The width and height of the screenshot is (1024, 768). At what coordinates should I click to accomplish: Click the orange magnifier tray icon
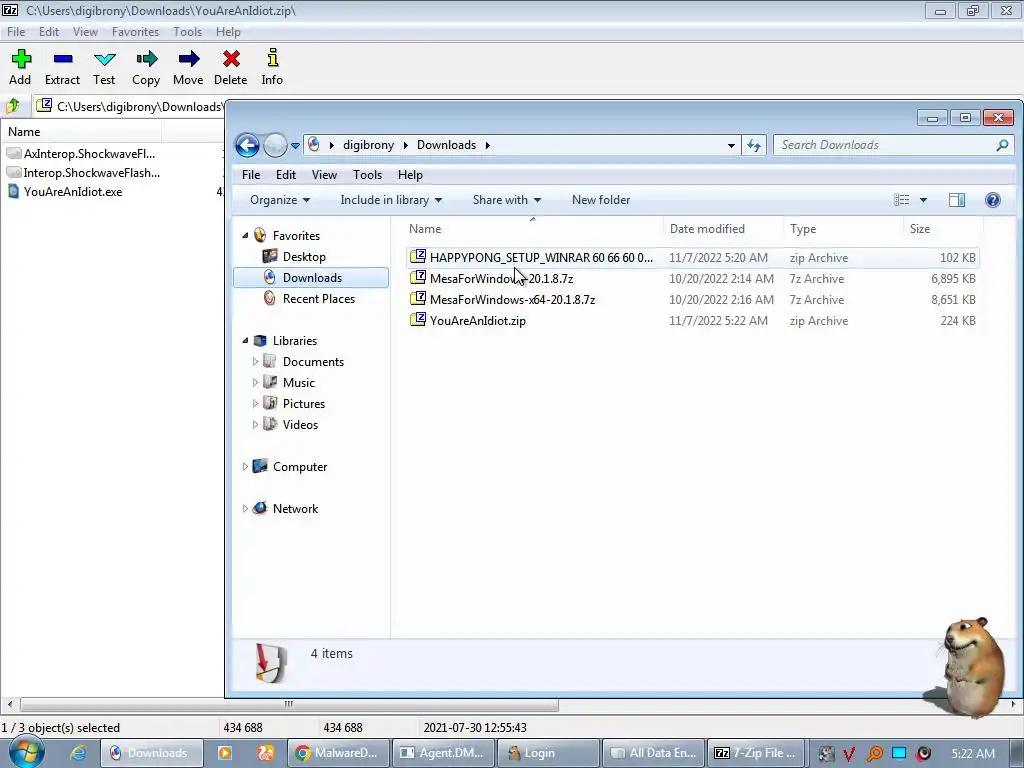coord(874,754)
